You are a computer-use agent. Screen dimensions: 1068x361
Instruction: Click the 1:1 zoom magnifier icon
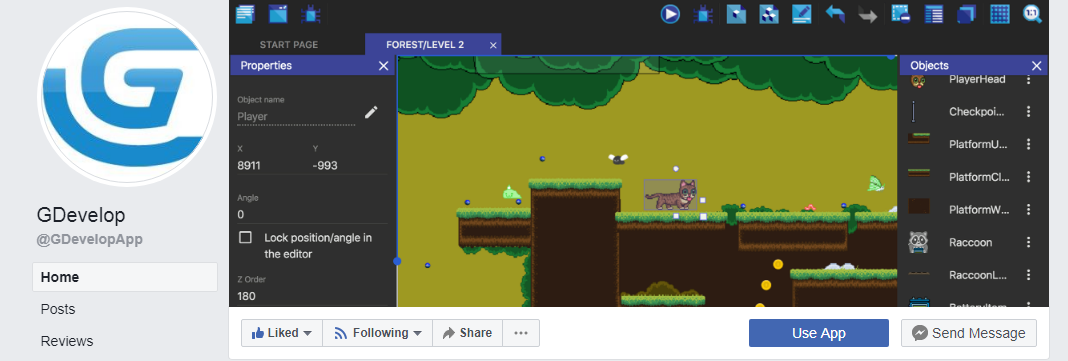pos(1033,14)
